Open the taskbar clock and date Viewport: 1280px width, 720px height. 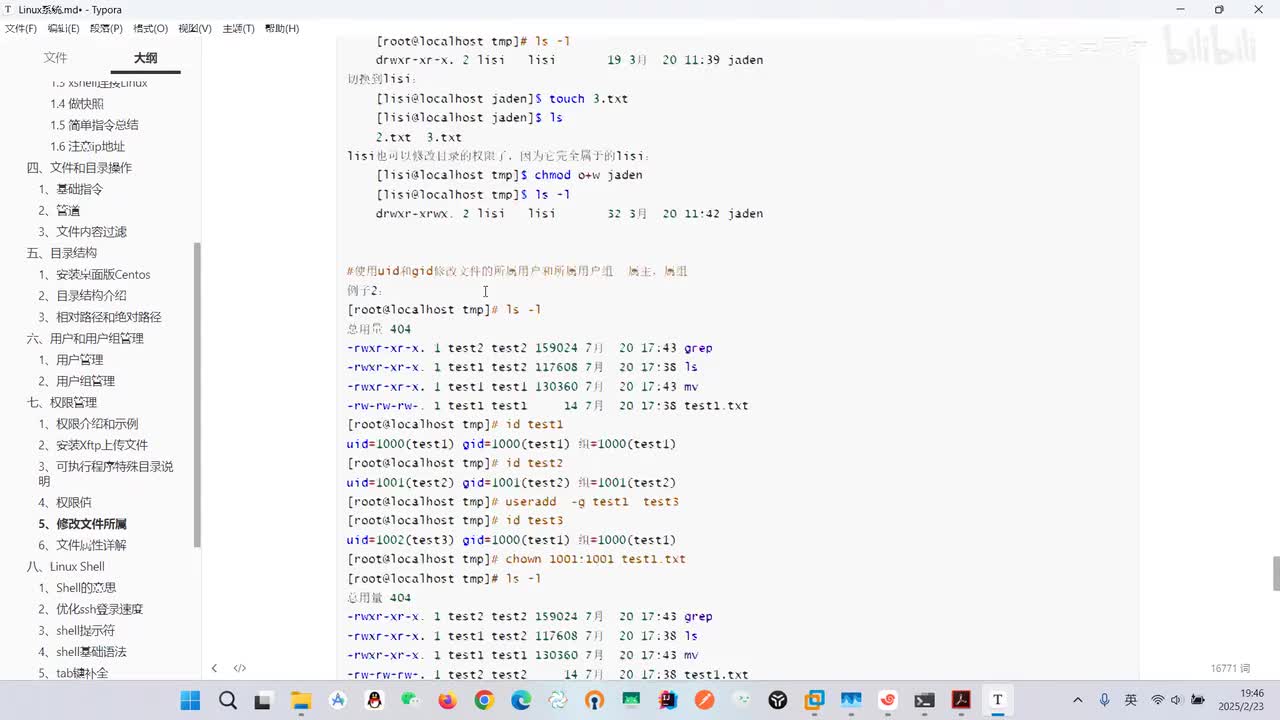click(1243, 700)
